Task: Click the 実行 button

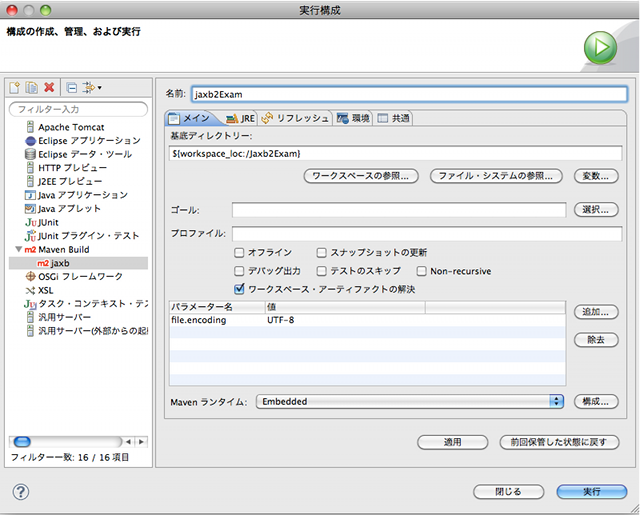Action: tap(591, 491)
